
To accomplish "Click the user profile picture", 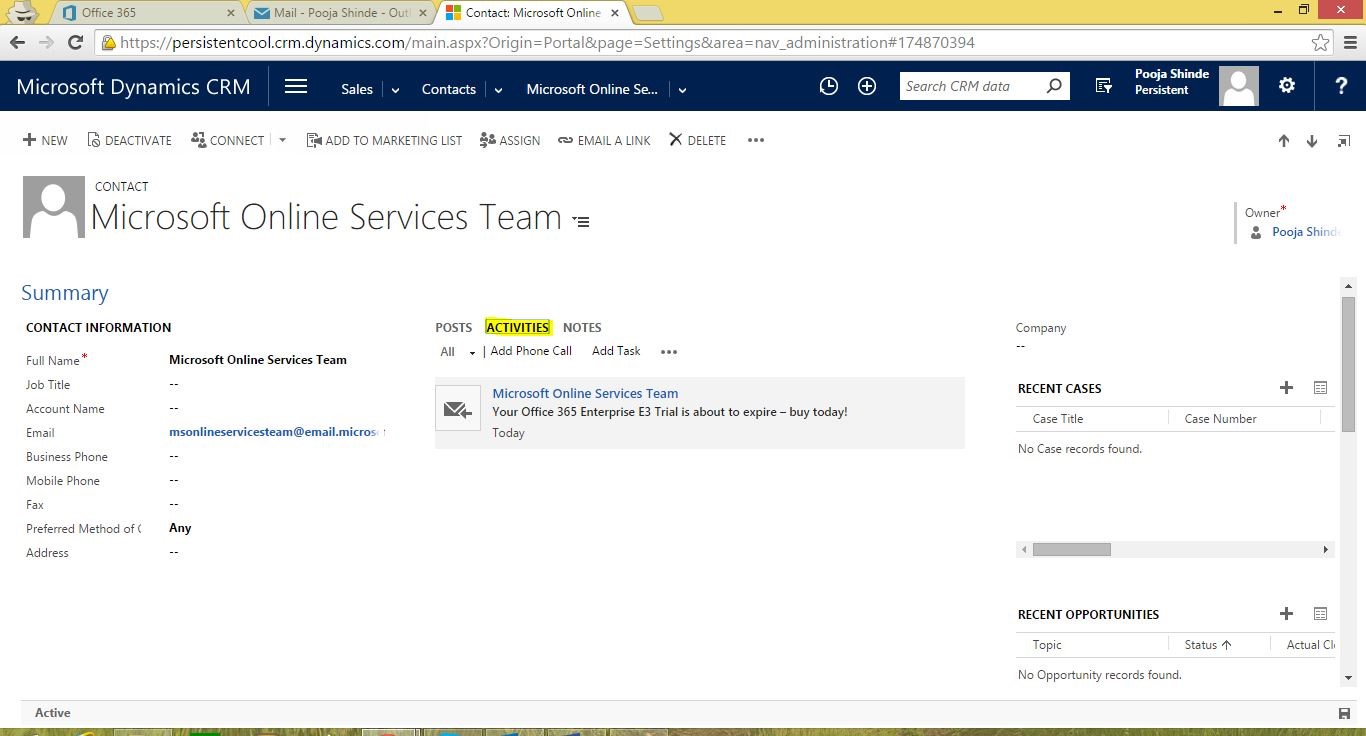I will click(x=1238, y=86).
